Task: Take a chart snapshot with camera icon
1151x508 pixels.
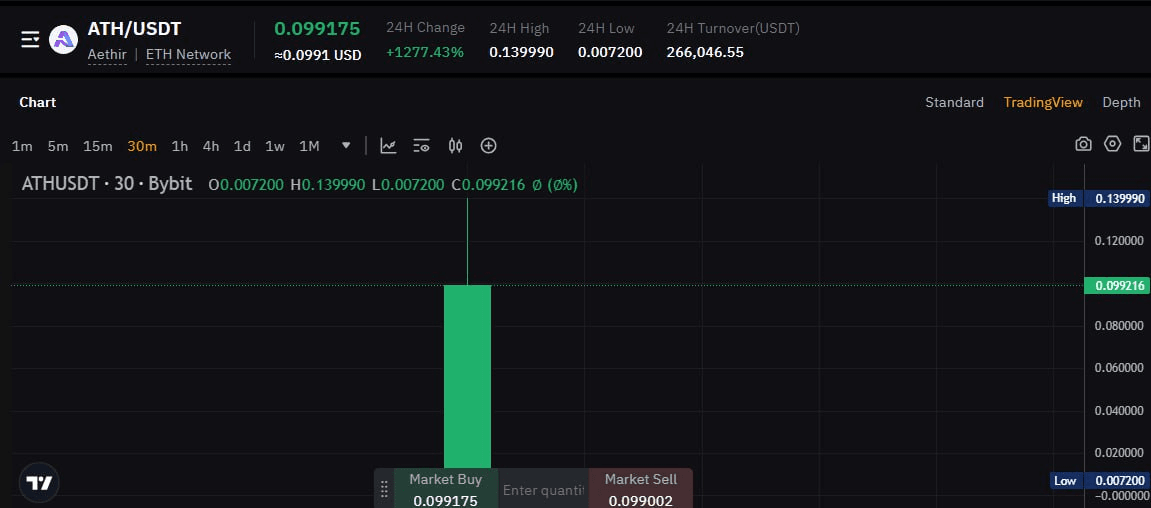Action: [1083, 144]
